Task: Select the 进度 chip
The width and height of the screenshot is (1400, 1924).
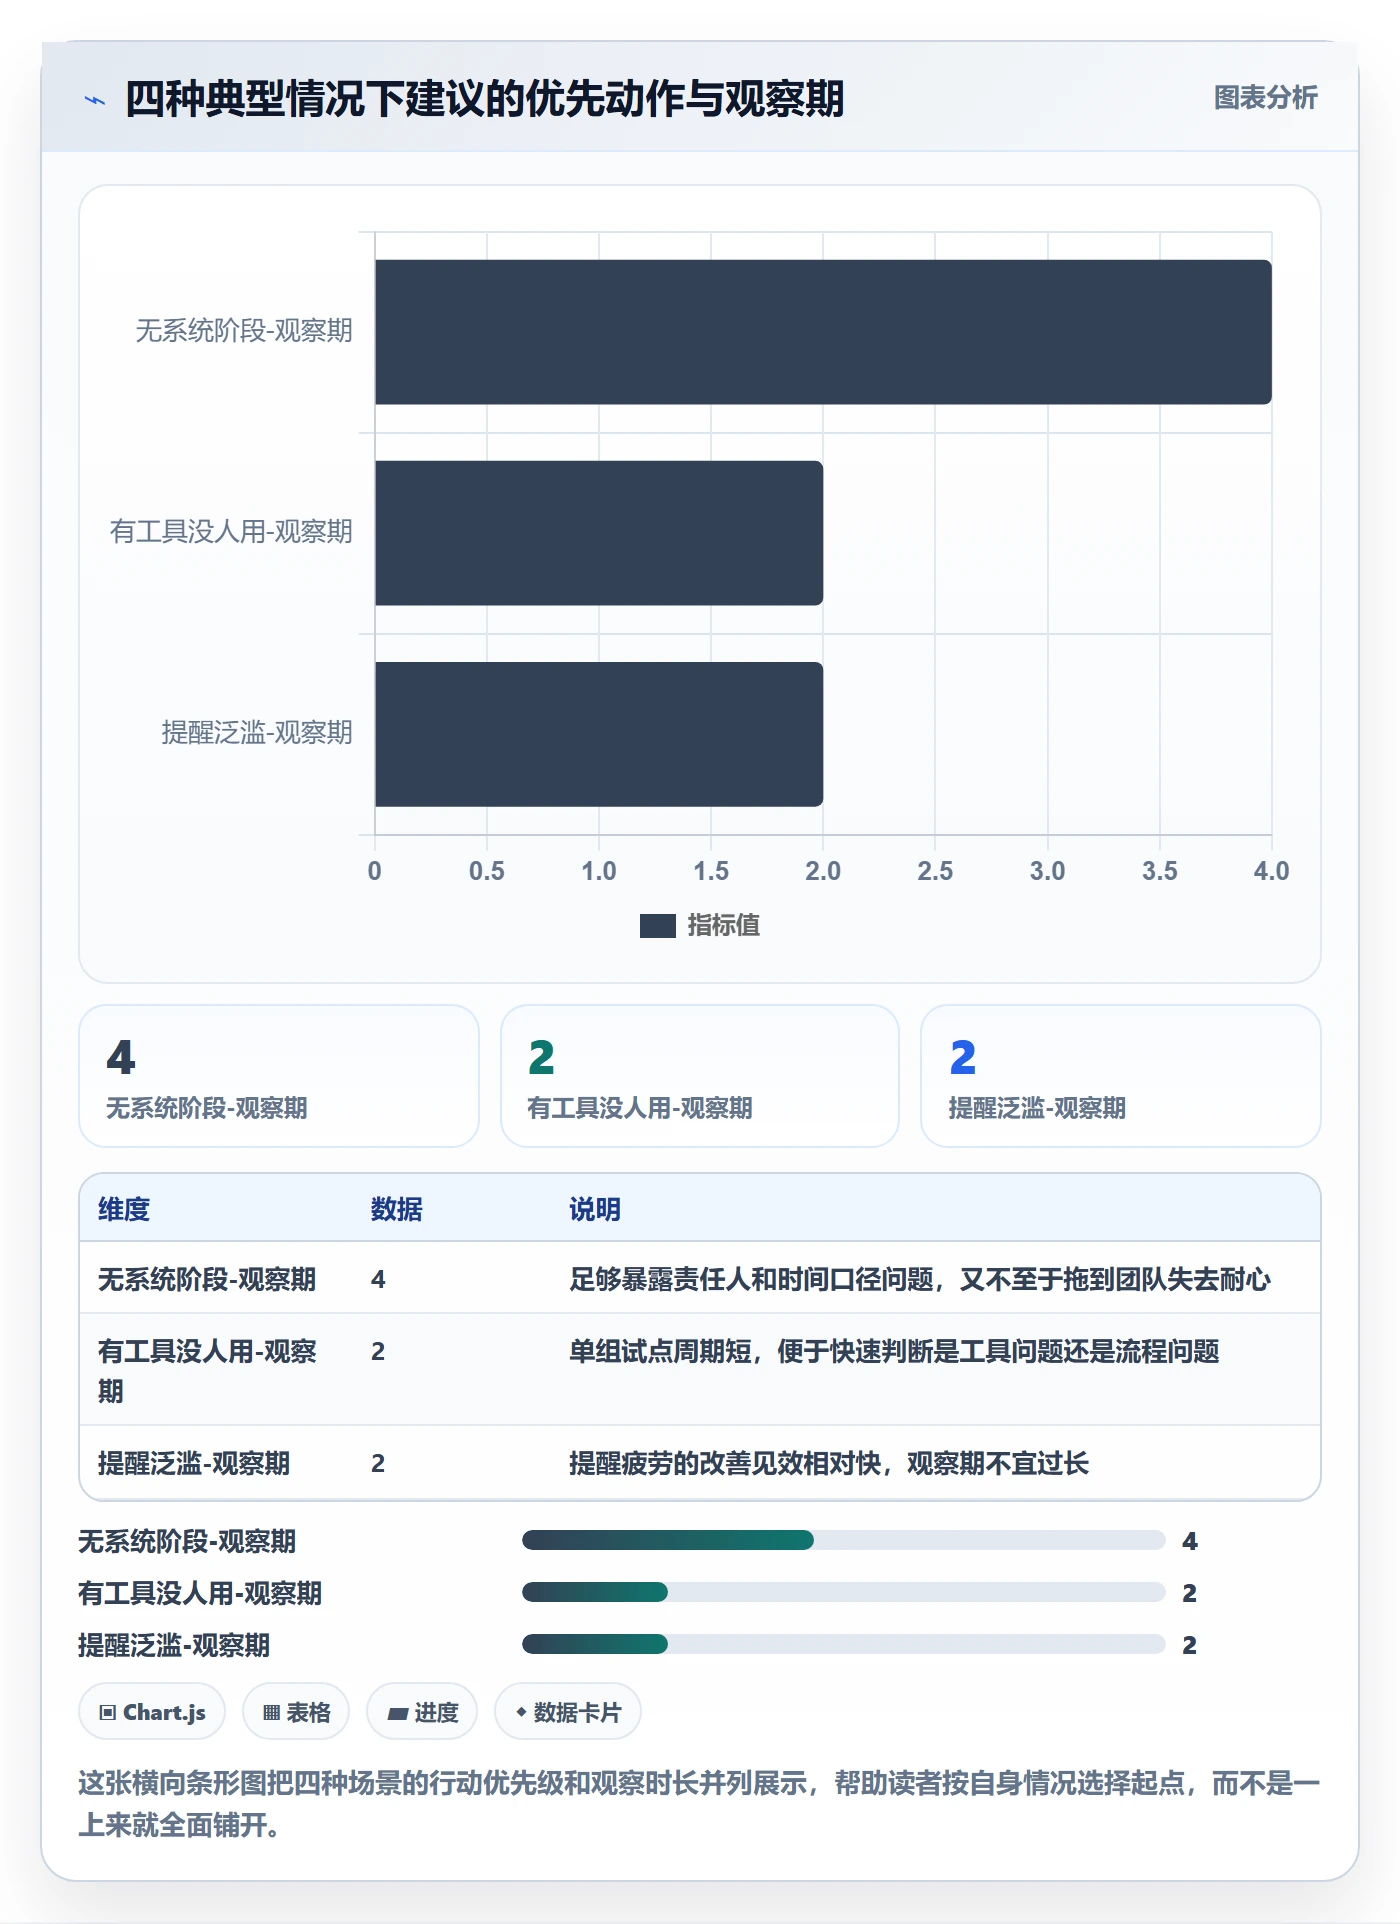Action: 422,1711
